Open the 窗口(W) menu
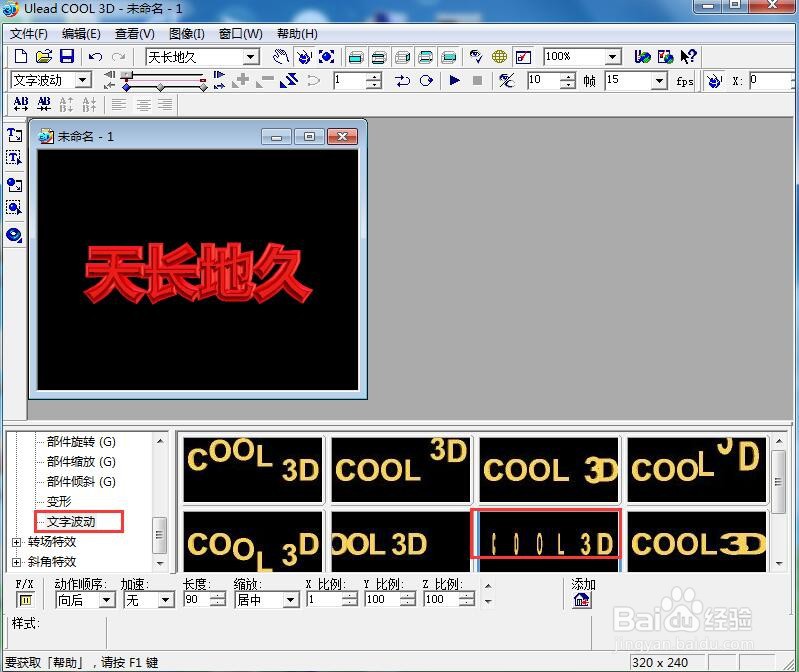Viewport: 799px width, 672px height. (241, 34)
